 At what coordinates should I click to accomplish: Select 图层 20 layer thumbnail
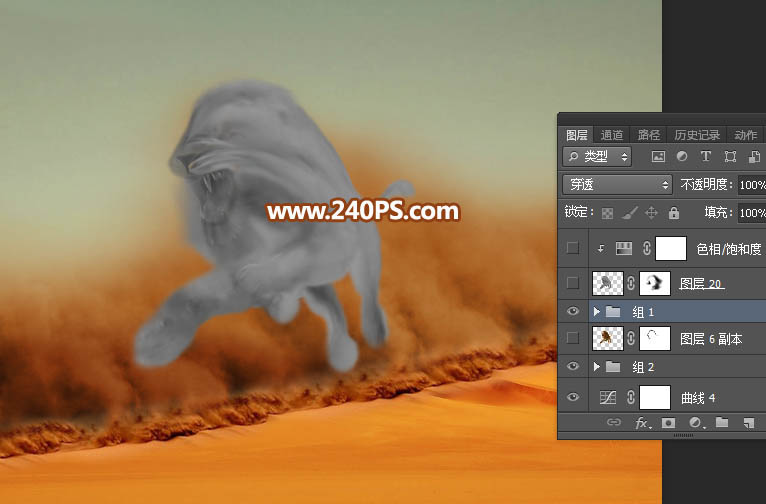point(608,283)
